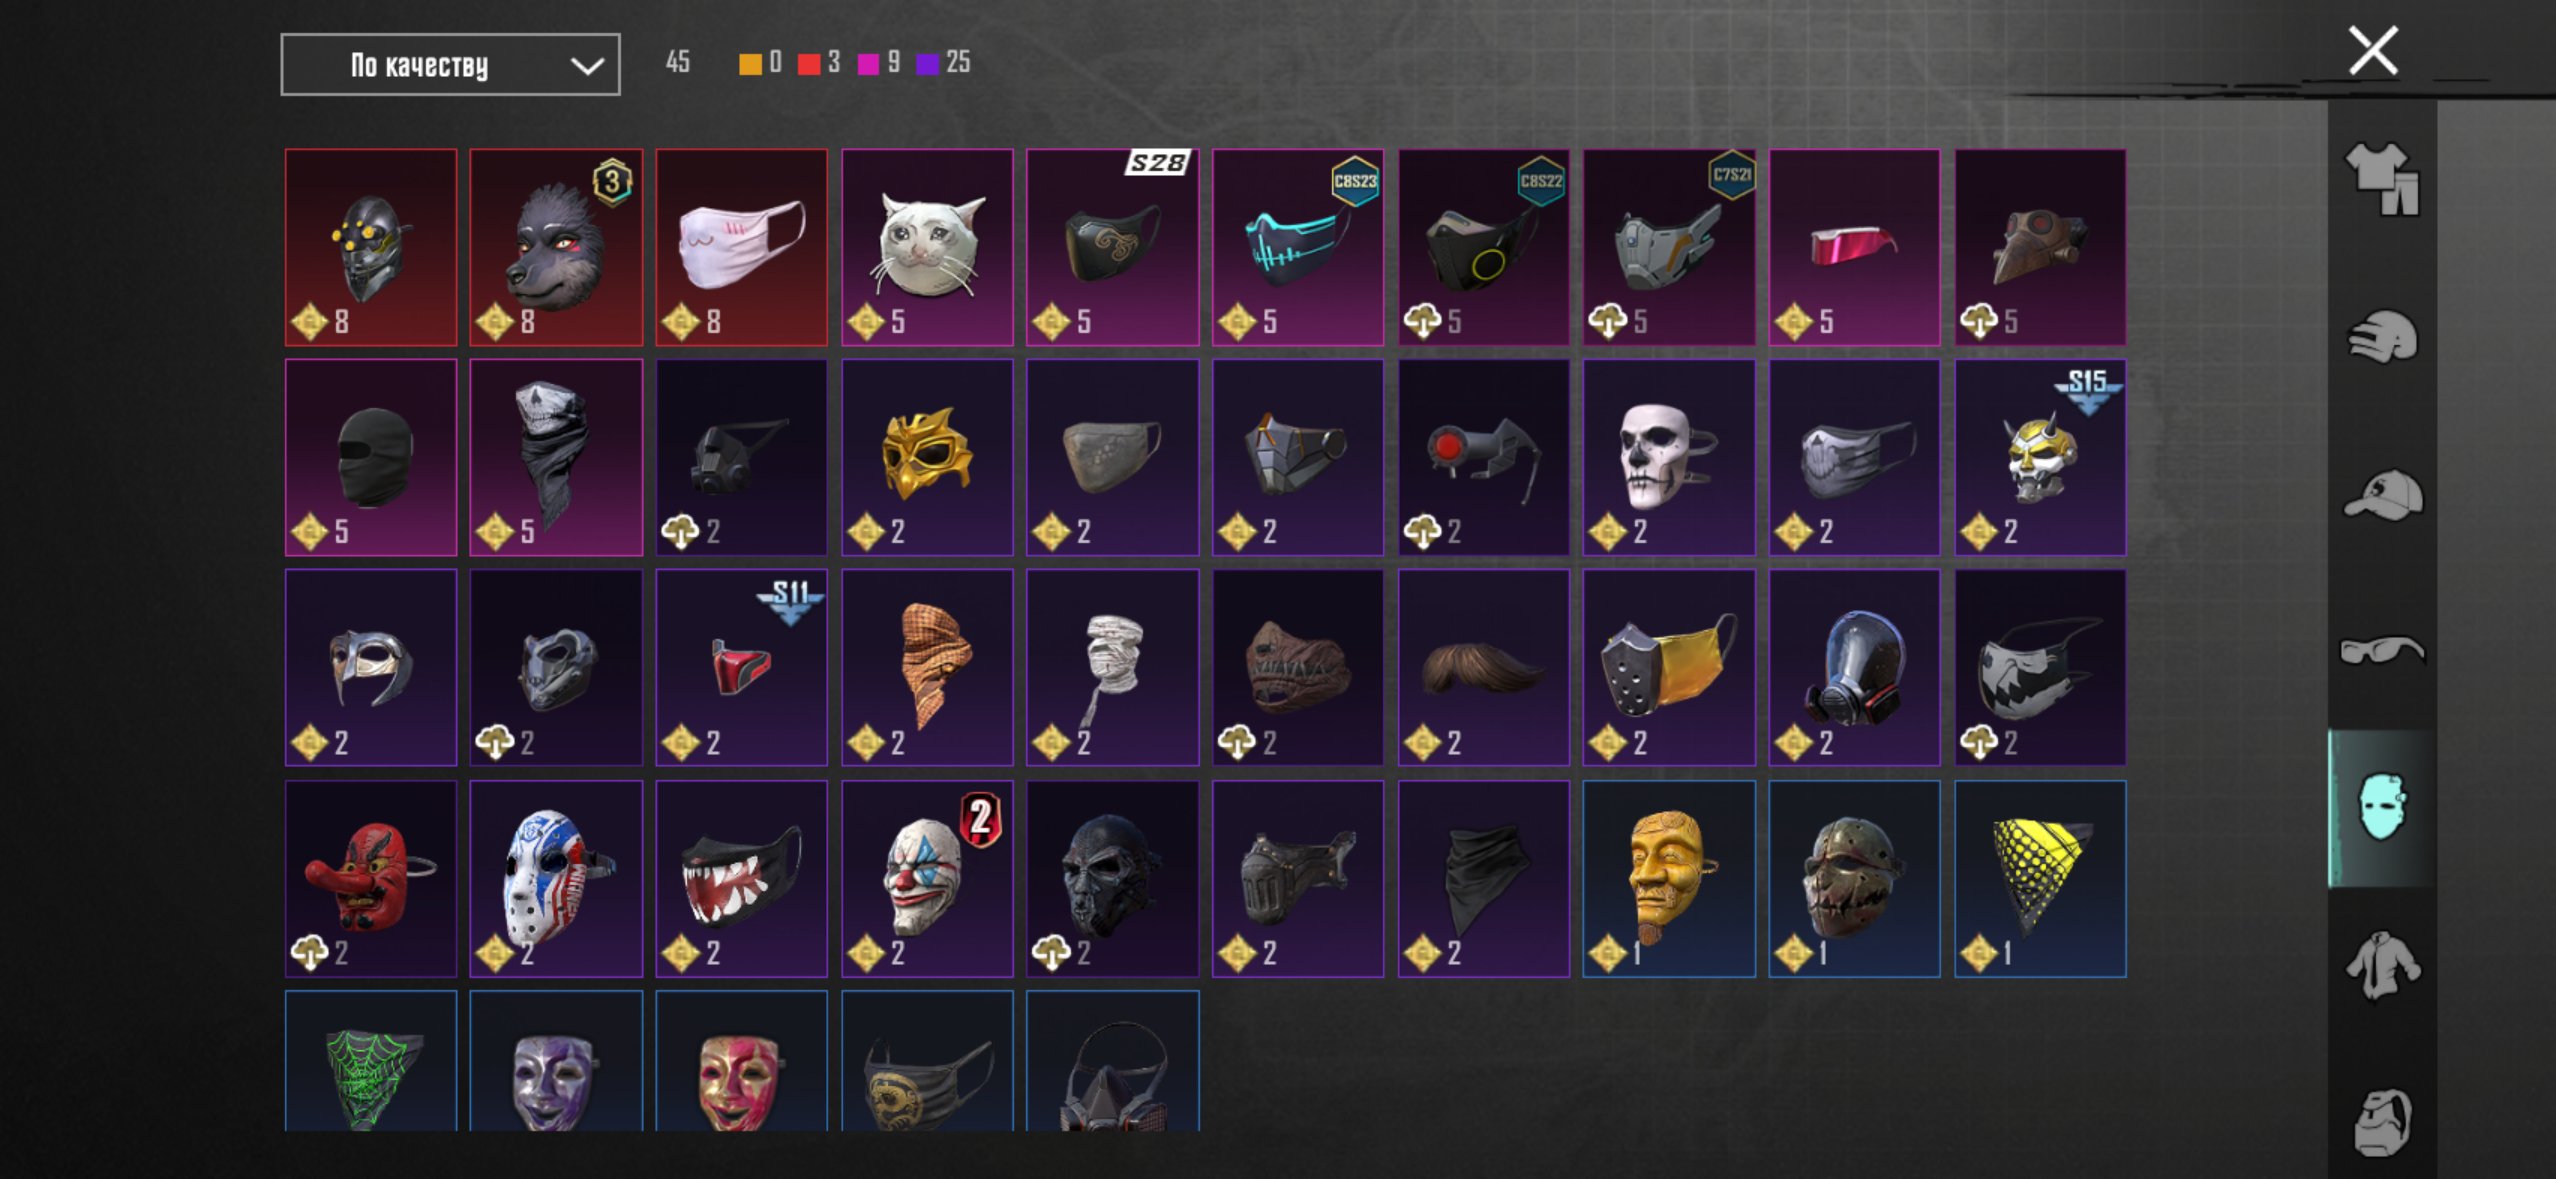Select the sunglasses category icon
The height and width of the screenshot is (1179, 2556).
click(2383, 651)
